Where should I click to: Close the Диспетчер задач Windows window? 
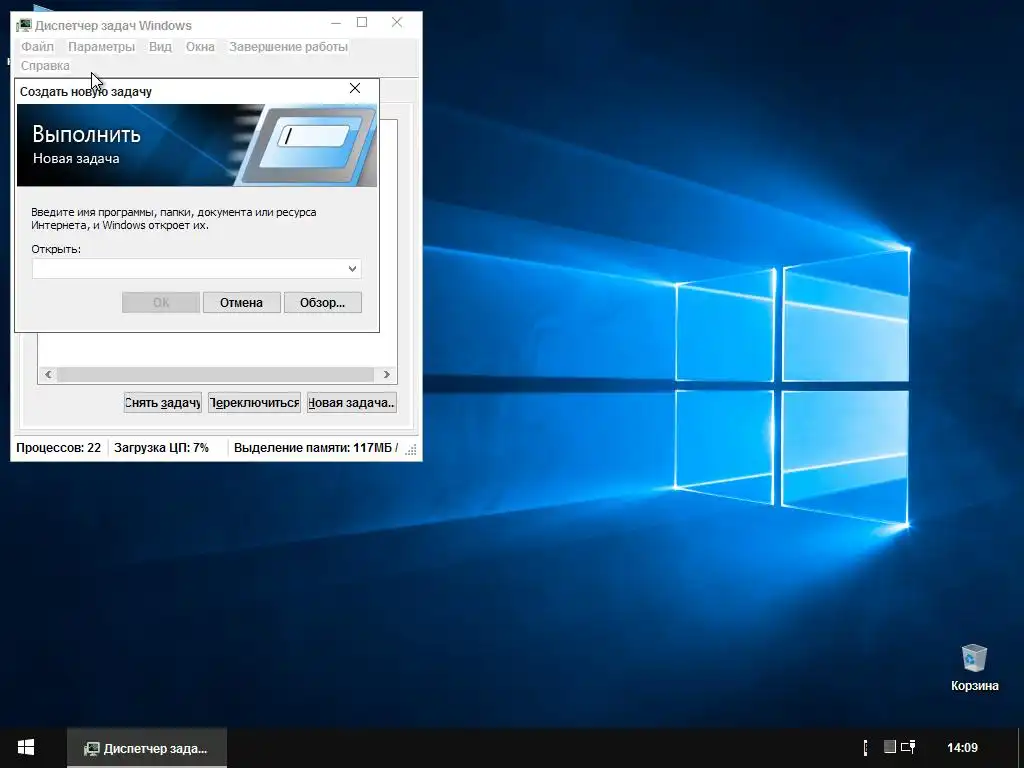click(x=396, y=23)
